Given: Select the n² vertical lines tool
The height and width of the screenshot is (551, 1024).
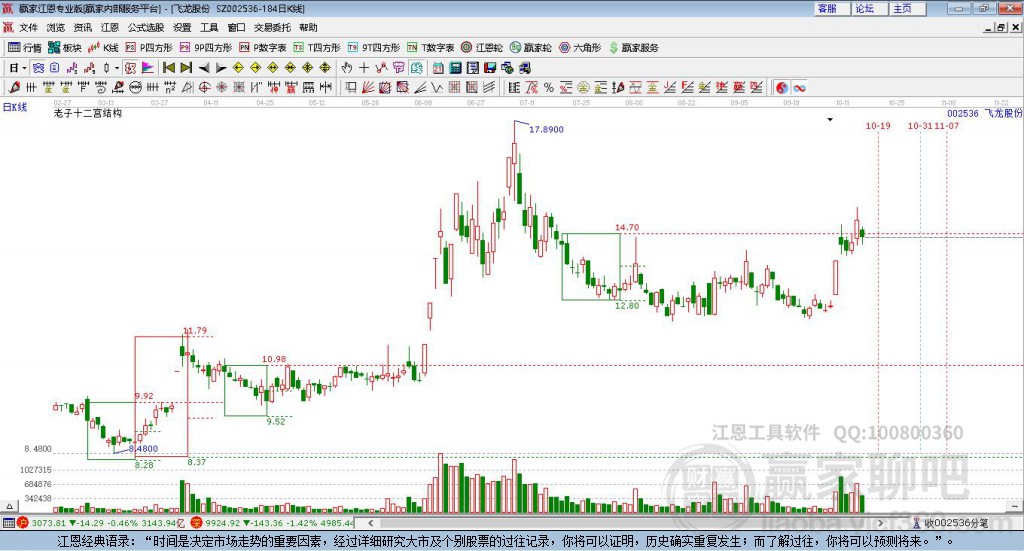Looking at the screenshot, I should (x=170, y=87).
